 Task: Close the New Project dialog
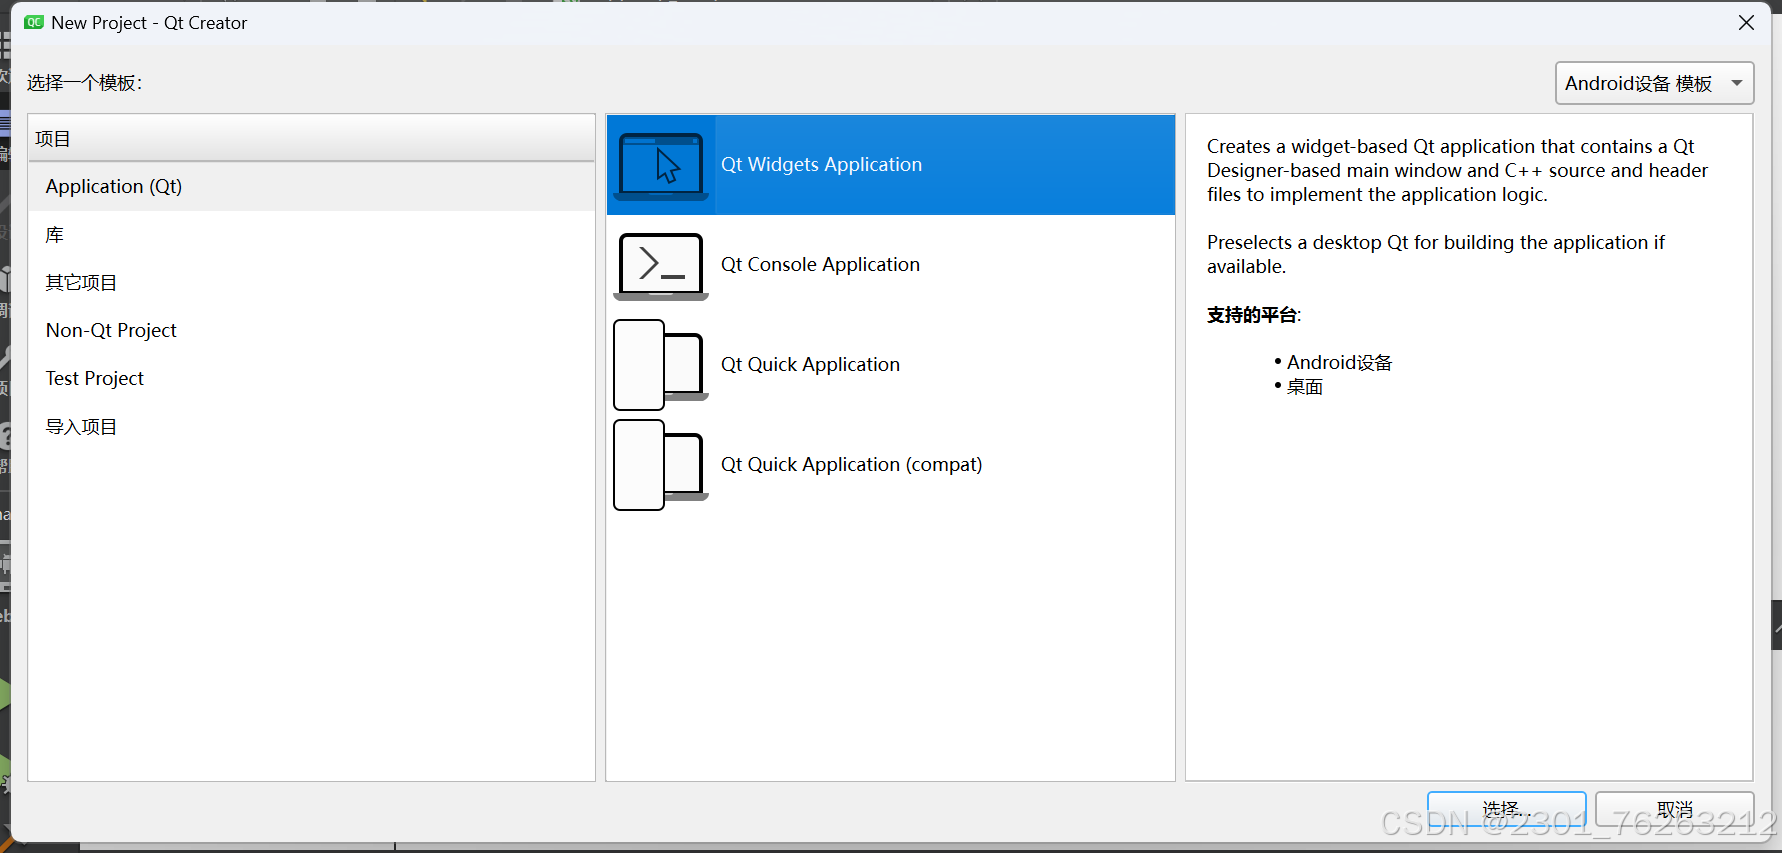tap(1746, 22)
